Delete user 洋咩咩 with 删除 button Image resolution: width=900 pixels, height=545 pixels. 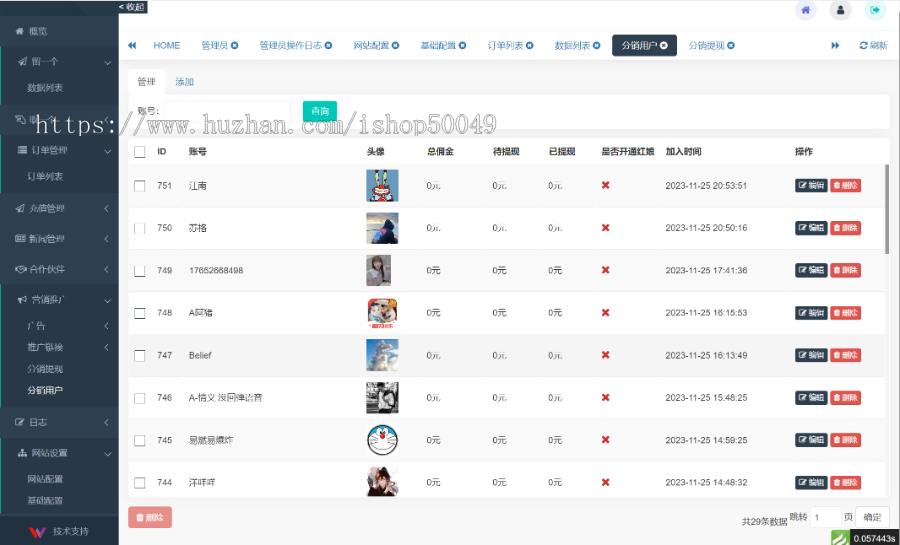click(845, 482)
